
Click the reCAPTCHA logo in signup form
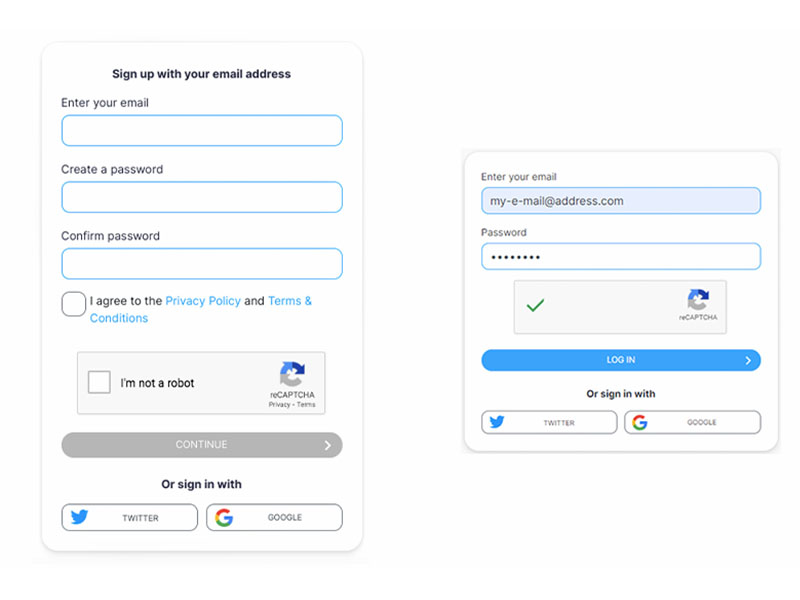292,374
